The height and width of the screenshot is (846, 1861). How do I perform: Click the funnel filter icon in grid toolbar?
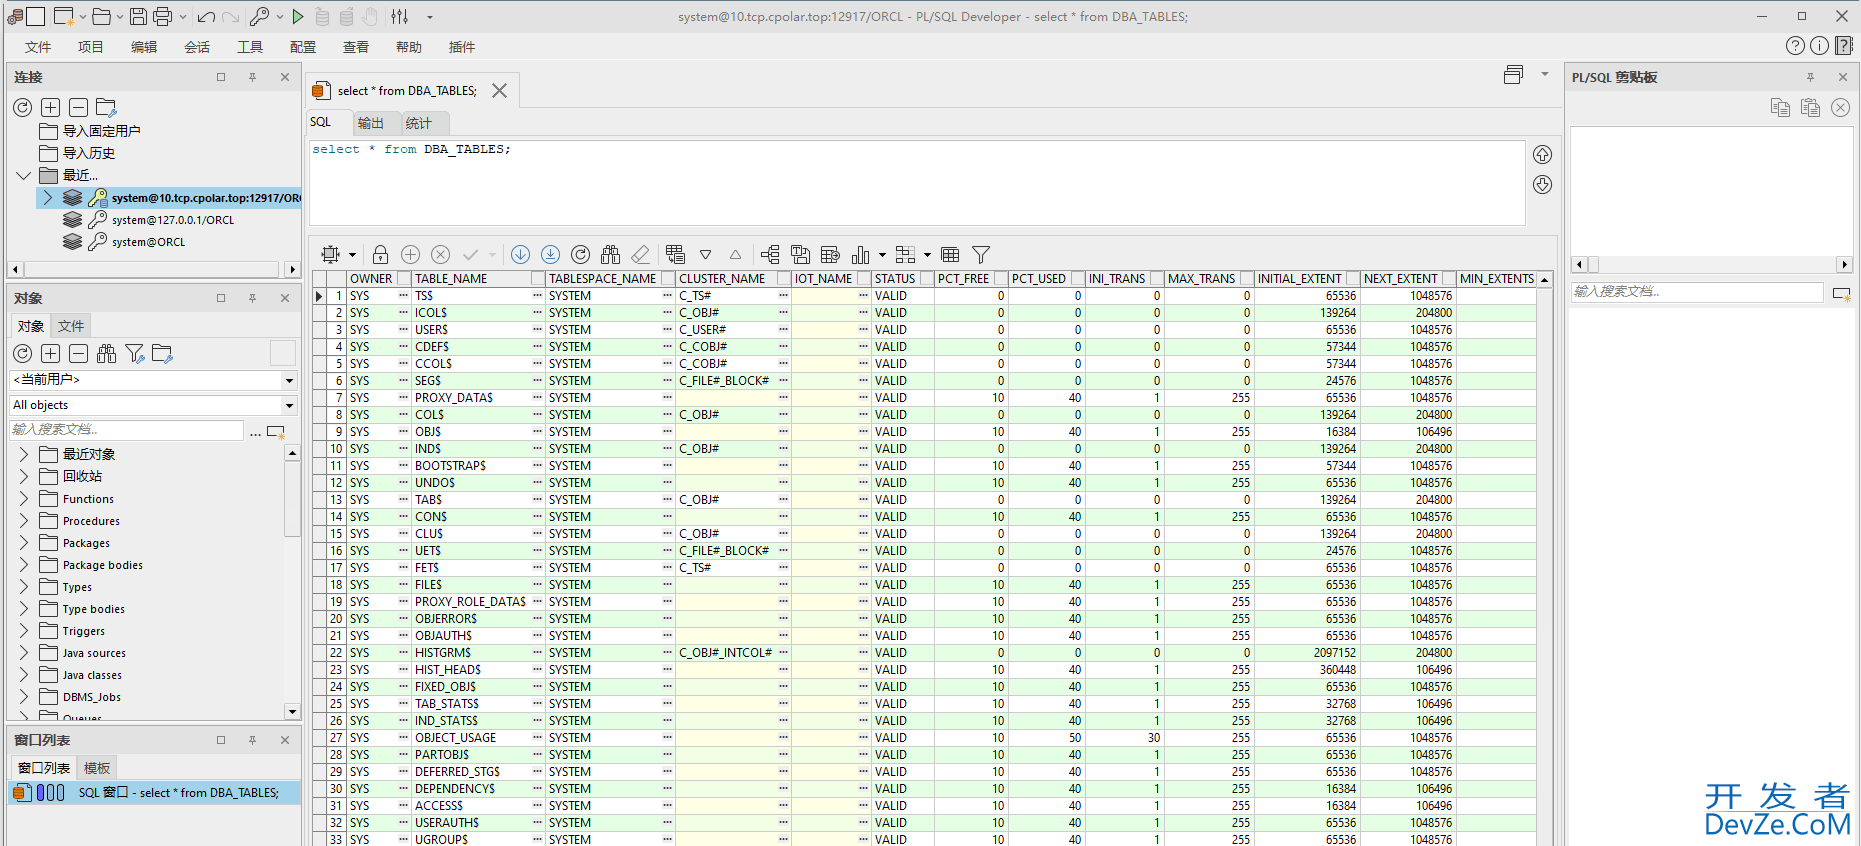pyautogui.click(x=981, y=255)
